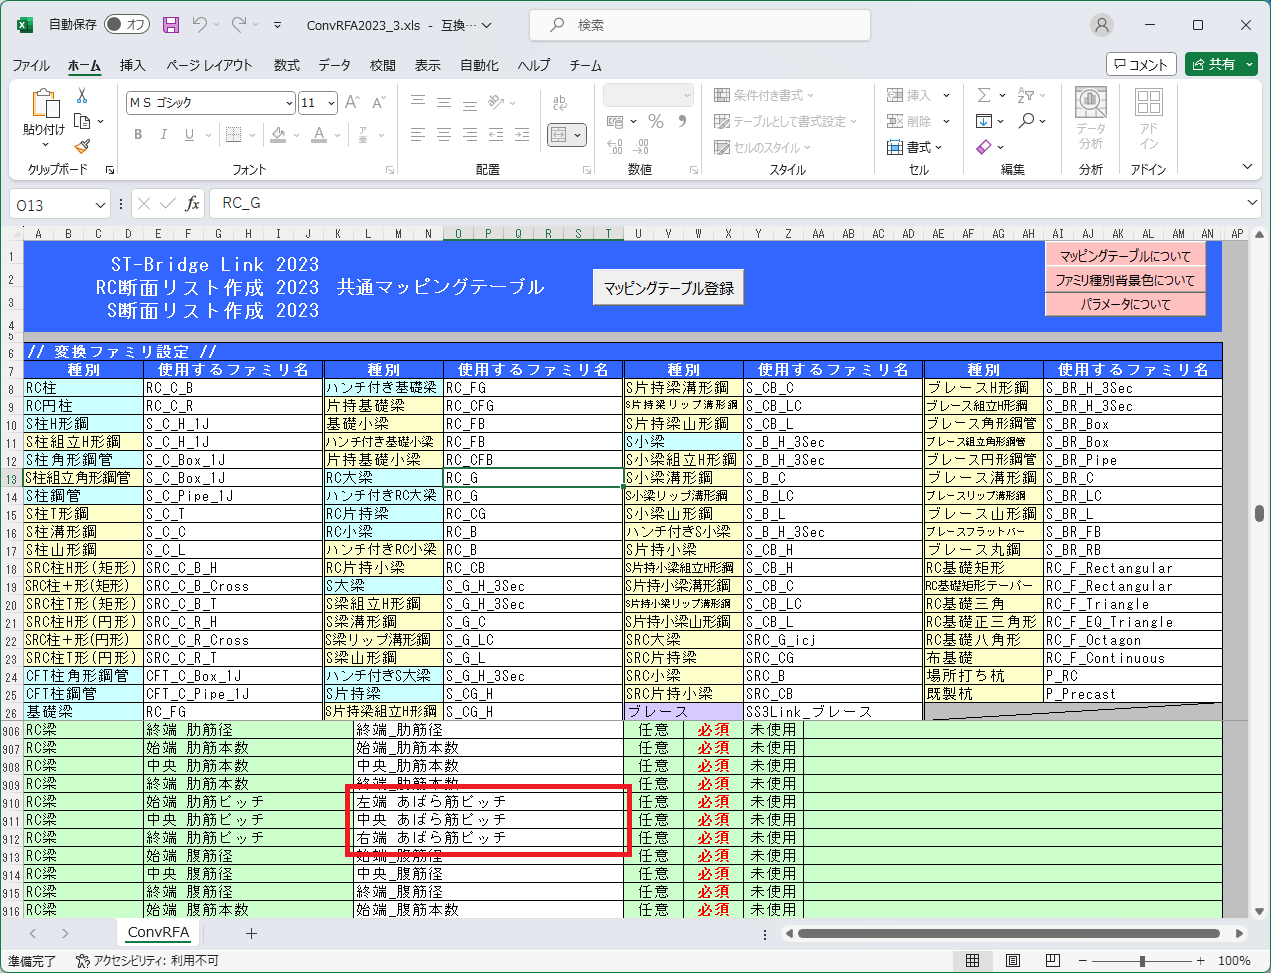Expand the formula bar
1271x973 pixels.
tap(1252, 203)
